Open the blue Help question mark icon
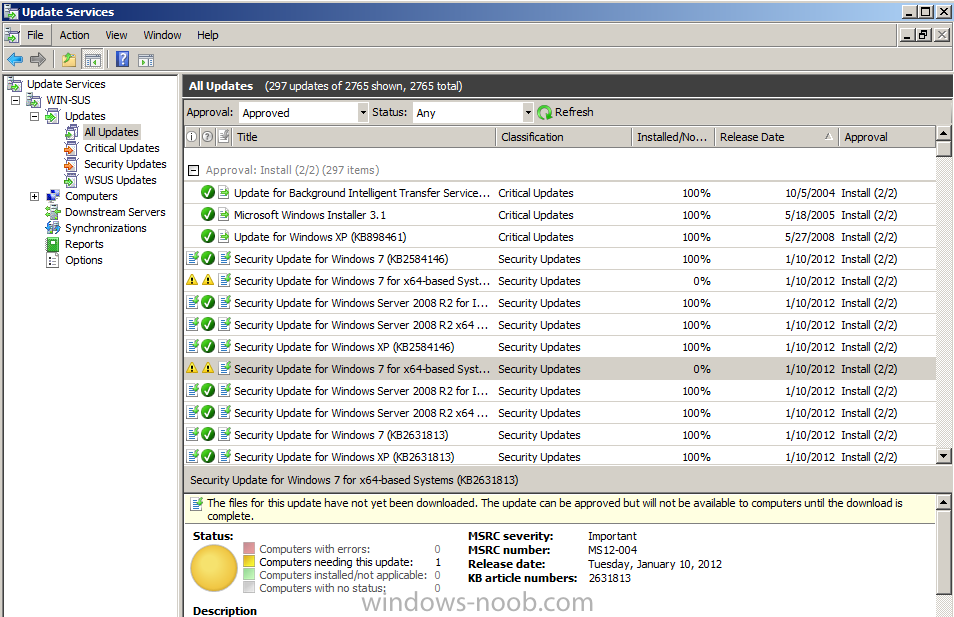Screen dimensions: 954x617 (x=122, y=59)
